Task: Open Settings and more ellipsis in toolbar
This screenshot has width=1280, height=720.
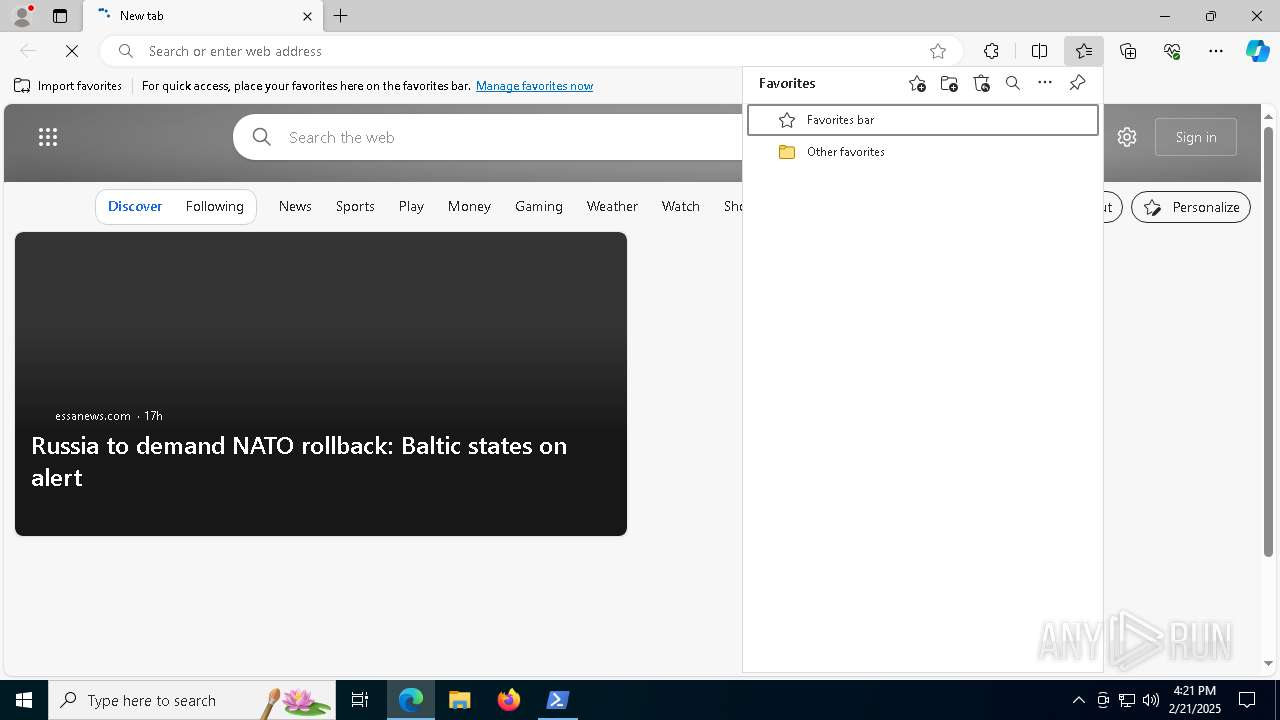Action: (x=1216, y=51)
